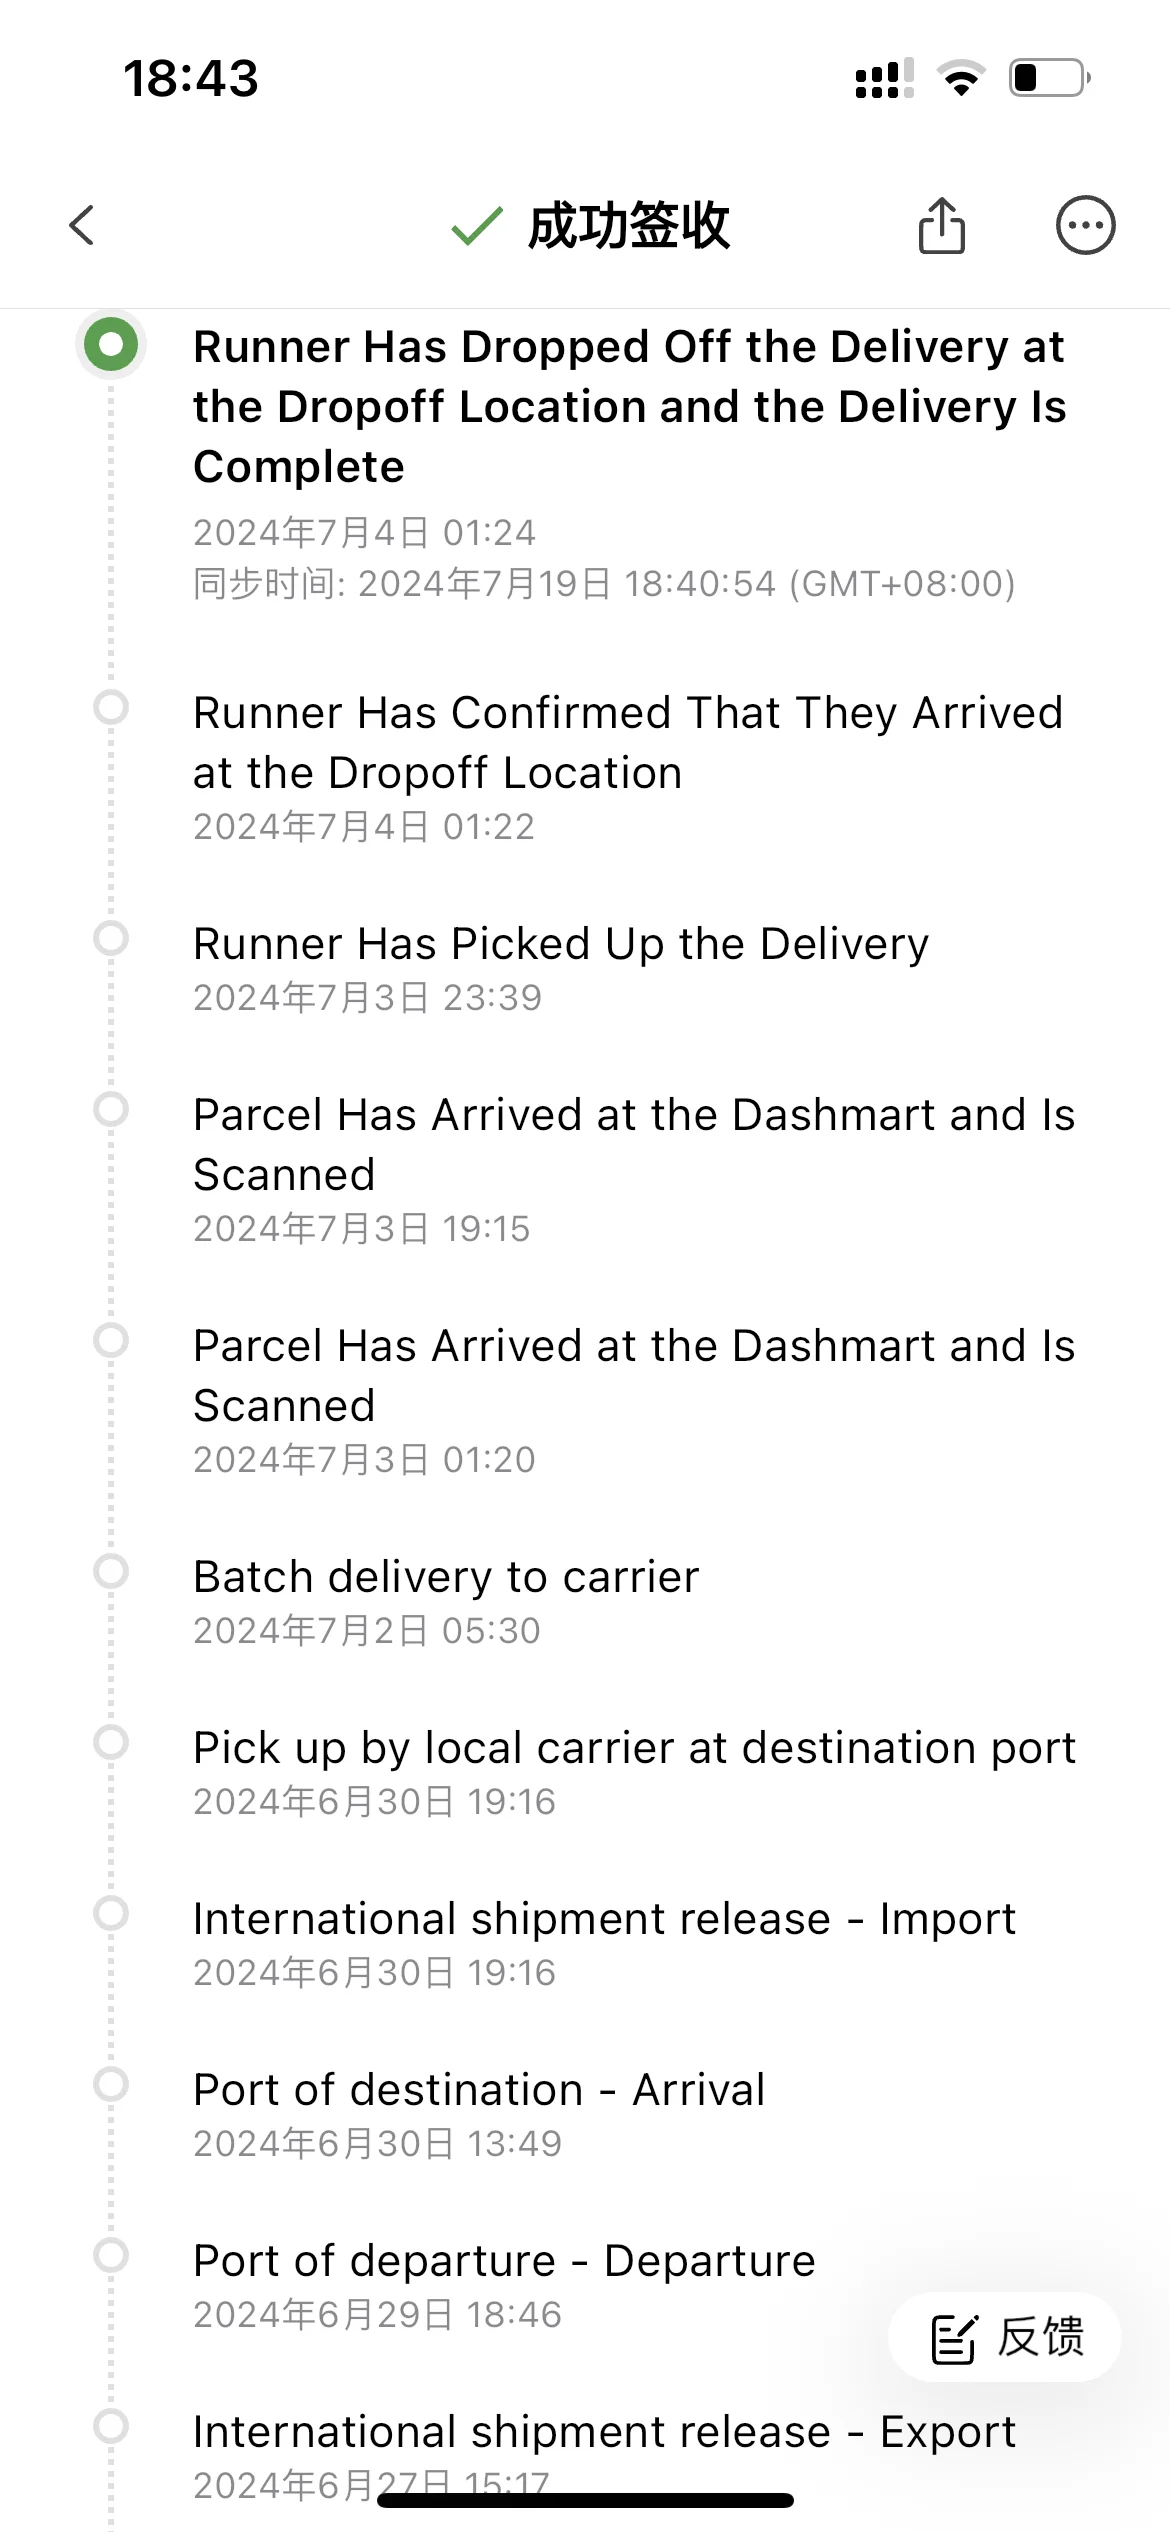Select 'International shipment release - Import' entry
The image size is (1170, 2532).
[604, 1919]
